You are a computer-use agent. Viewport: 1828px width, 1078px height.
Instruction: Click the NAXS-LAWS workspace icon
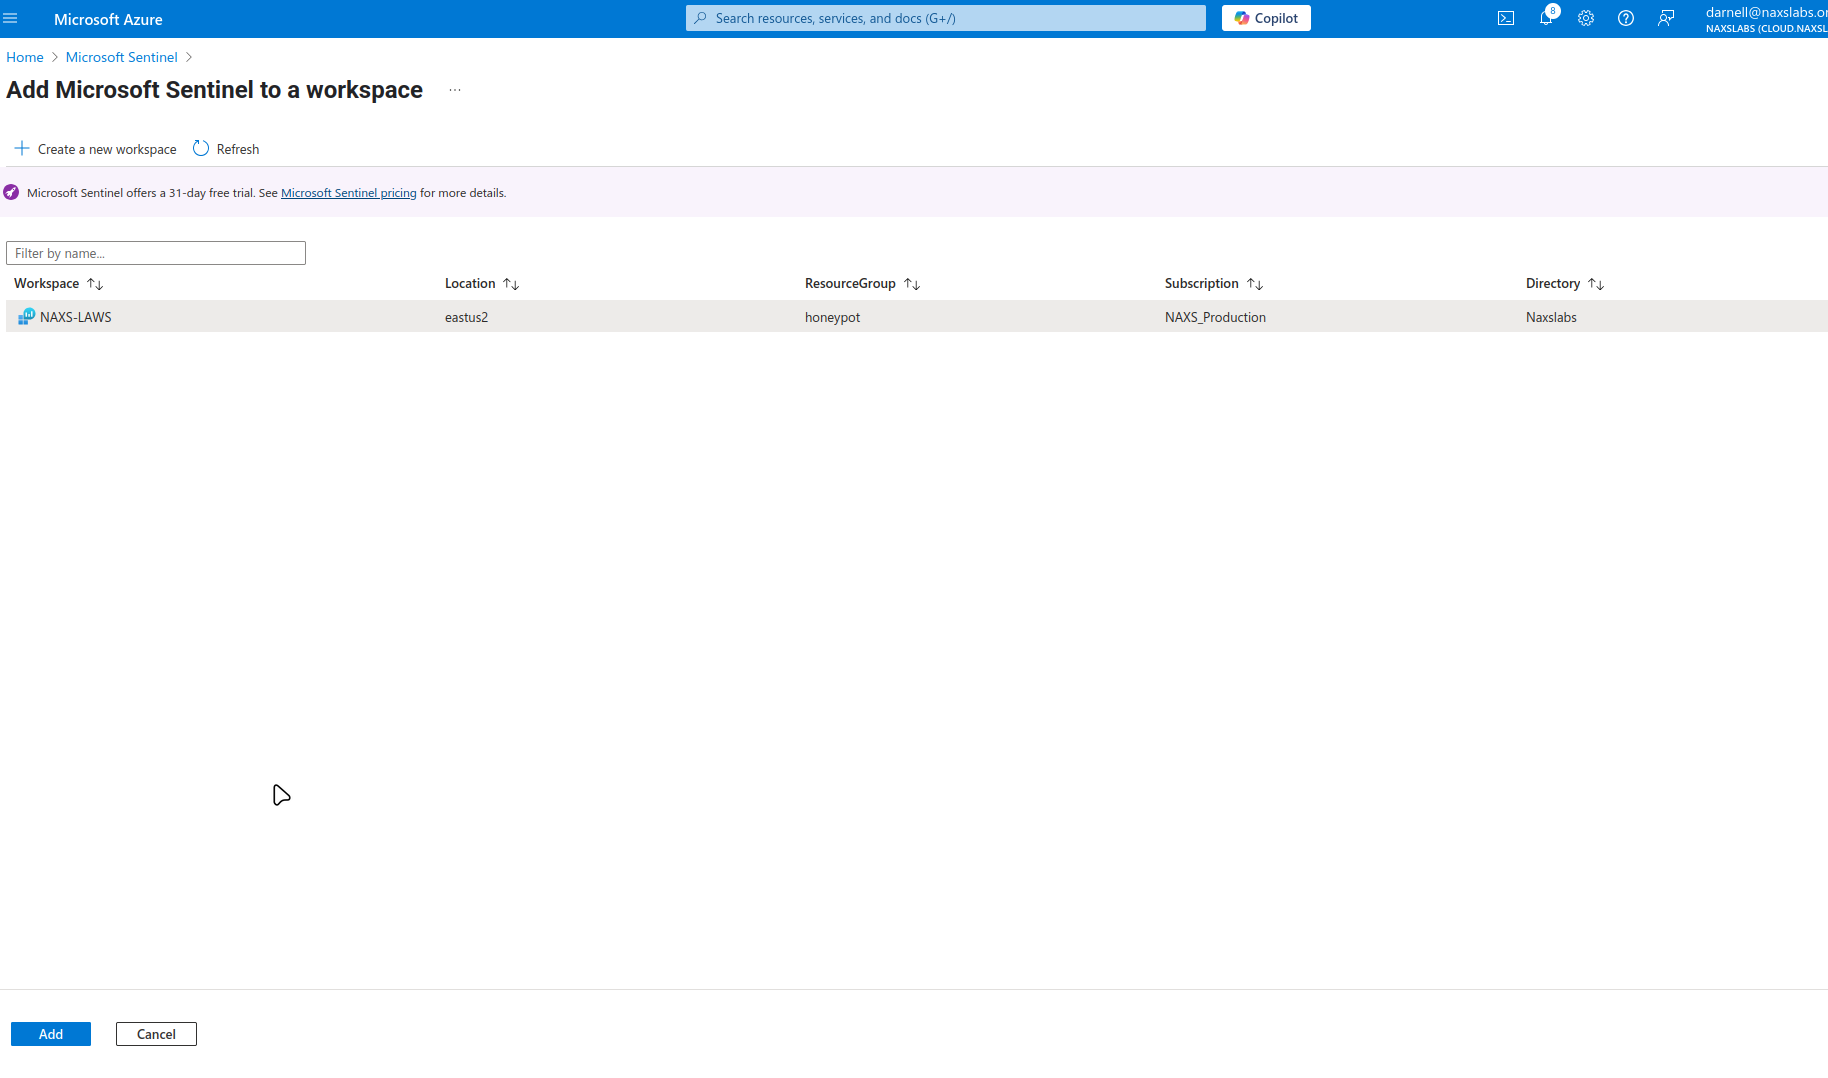point(26,317)
